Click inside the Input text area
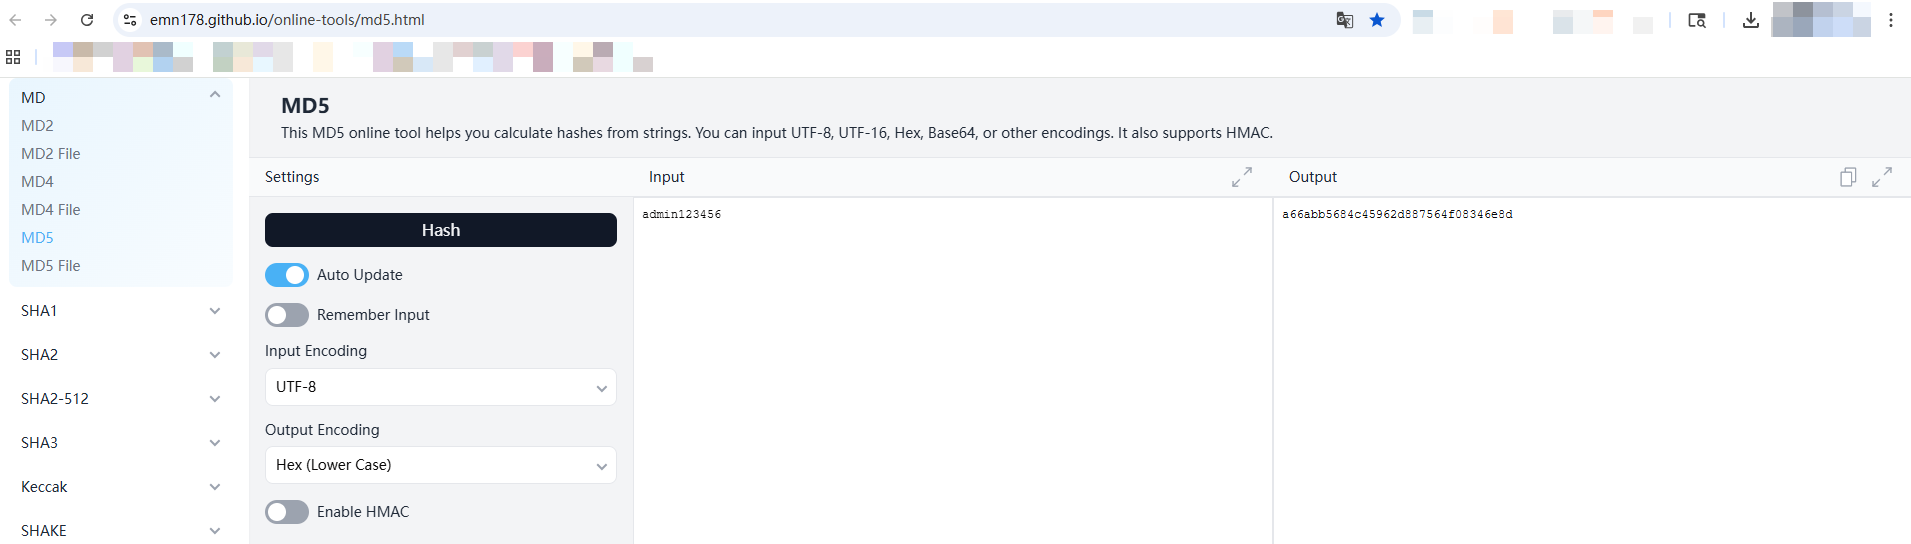 953,370
